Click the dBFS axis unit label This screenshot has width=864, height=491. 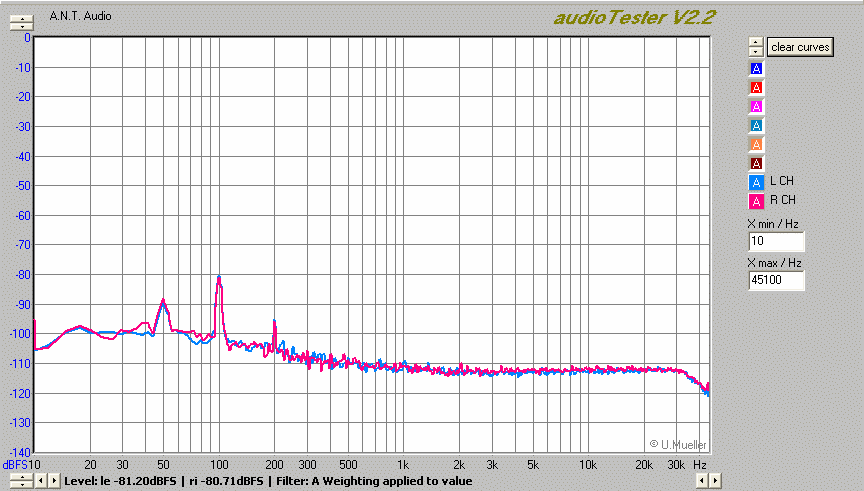pos(15,465)
